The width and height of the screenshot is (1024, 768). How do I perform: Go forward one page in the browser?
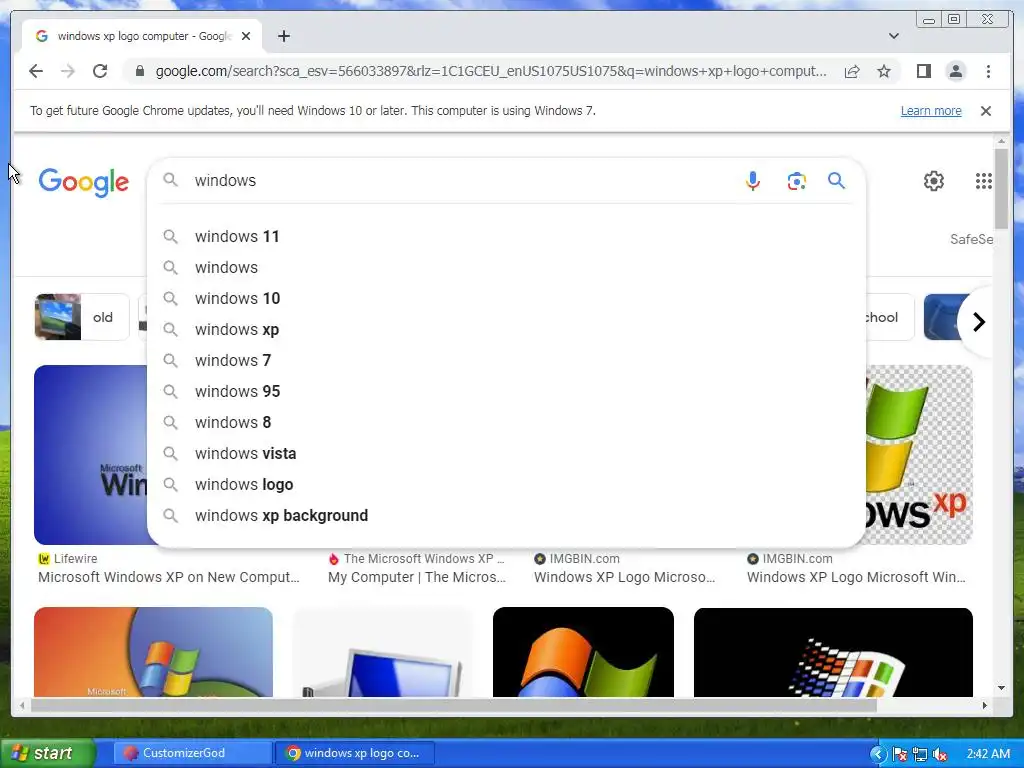(68, 71)
